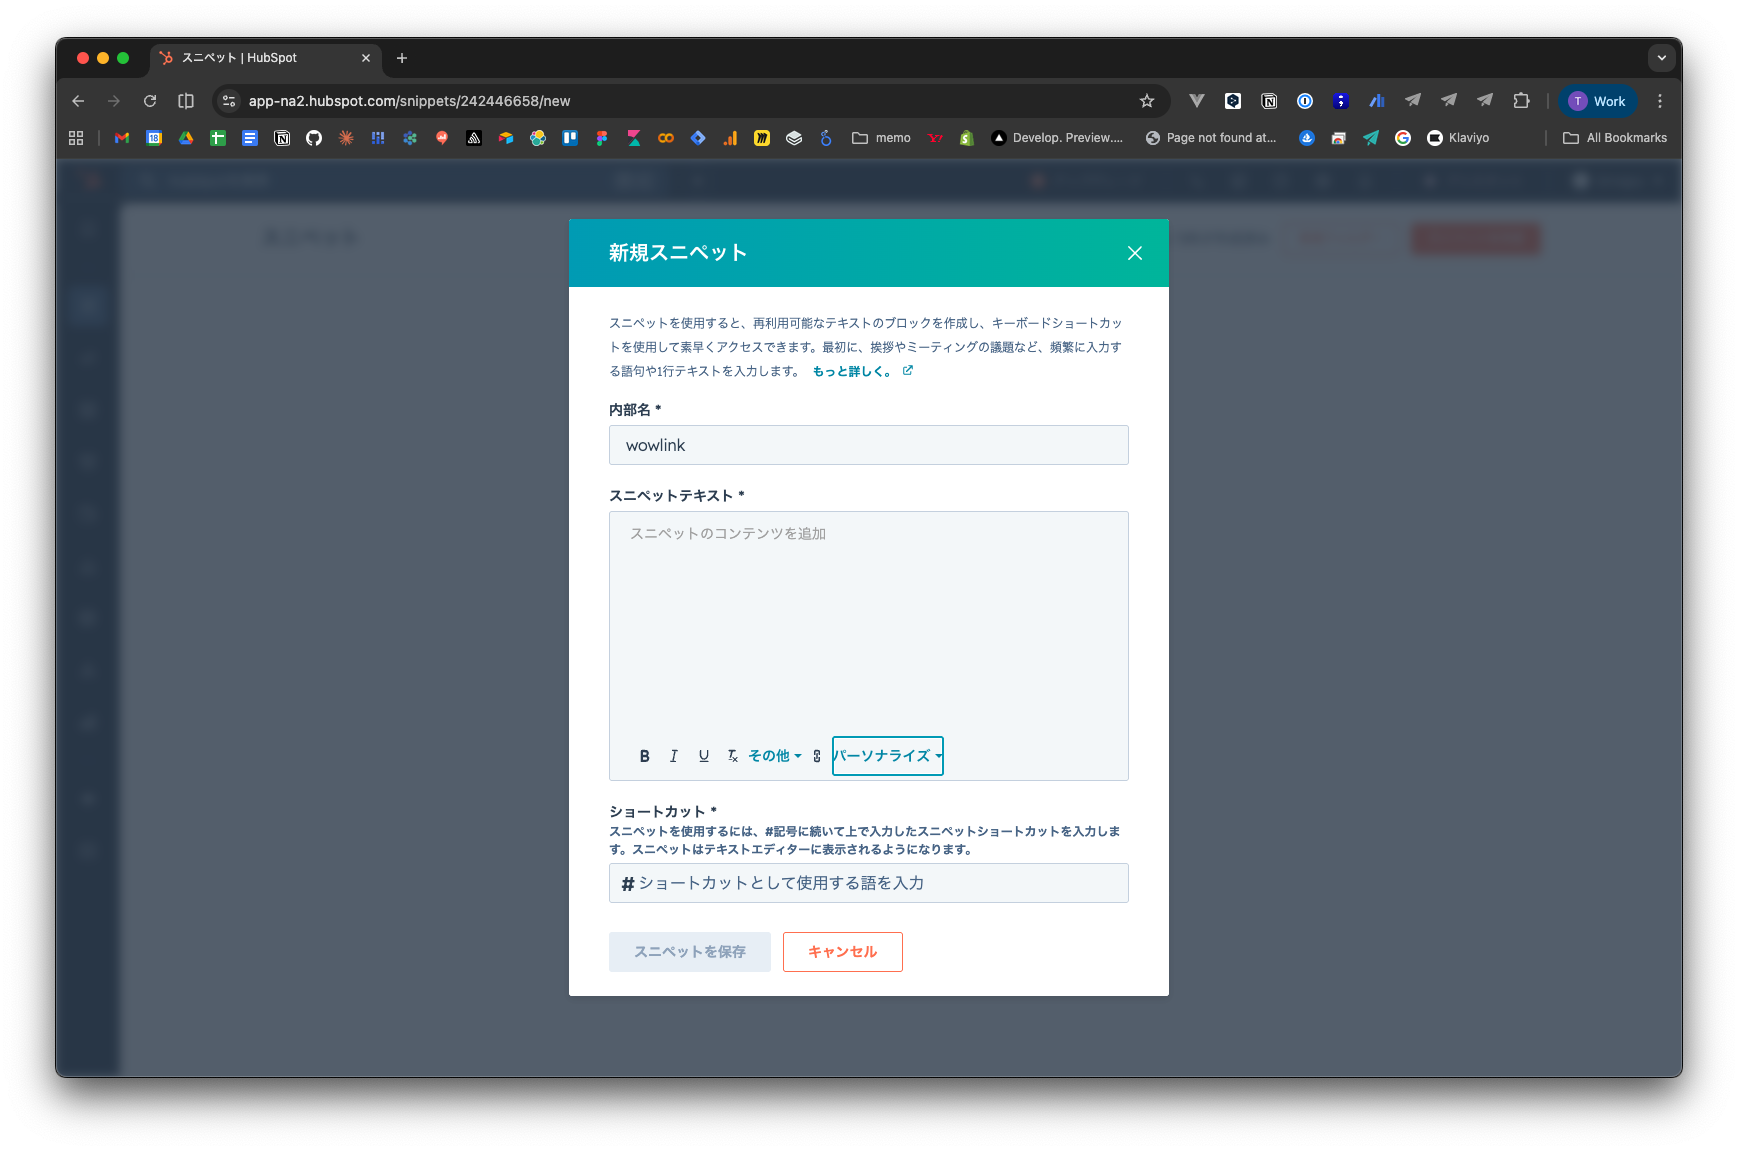Open the Develop. Preview.... bookmark

[x=1057, y=138]
